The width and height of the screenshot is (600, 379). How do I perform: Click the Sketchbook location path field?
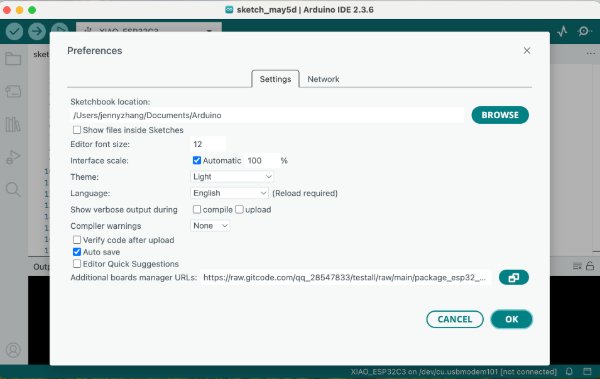(267, 115)
